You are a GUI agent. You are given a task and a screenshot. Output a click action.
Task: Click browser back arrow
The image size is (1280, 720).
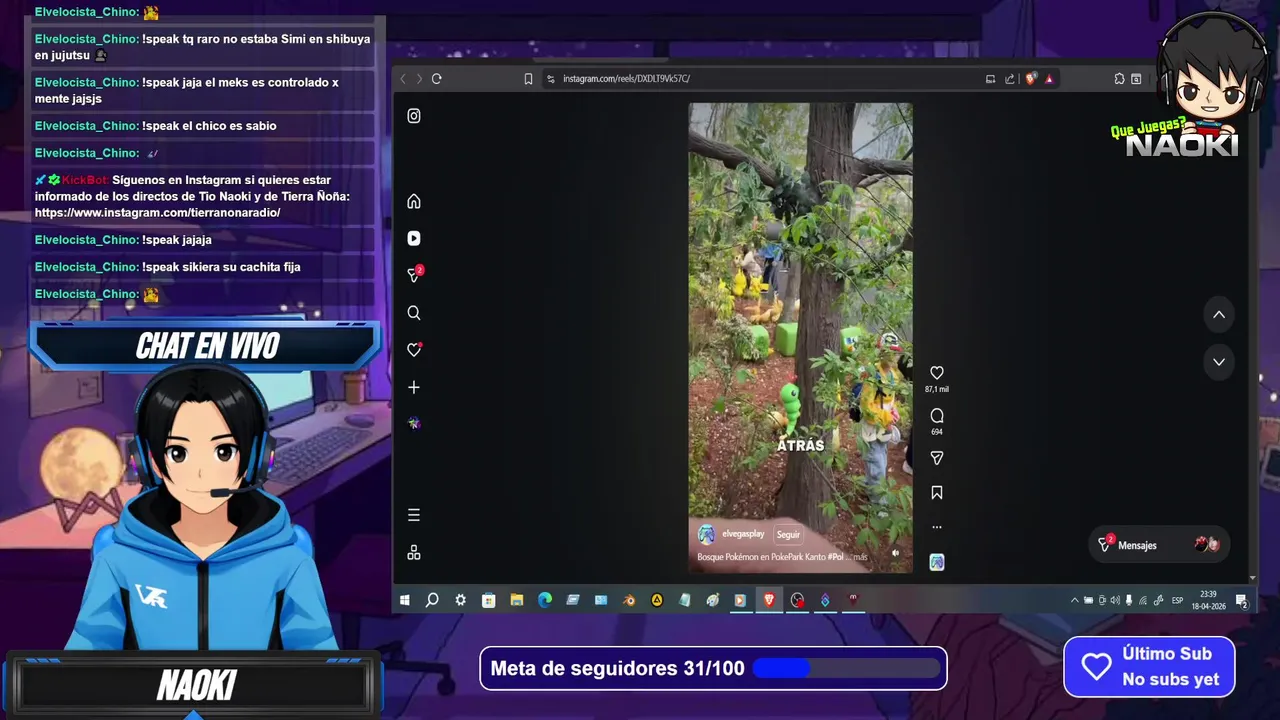403,79
